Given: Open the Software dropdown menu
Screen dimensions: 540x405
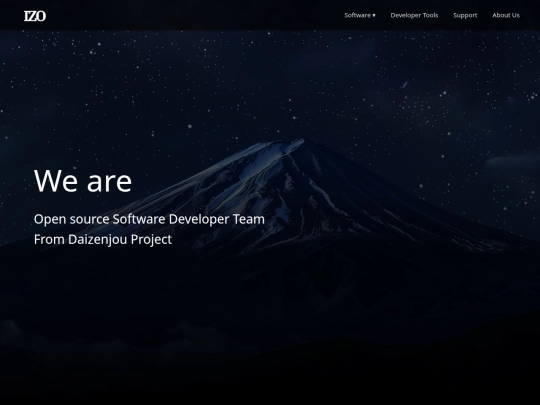Looking at the screenshot, I should (x=360, y=15).
